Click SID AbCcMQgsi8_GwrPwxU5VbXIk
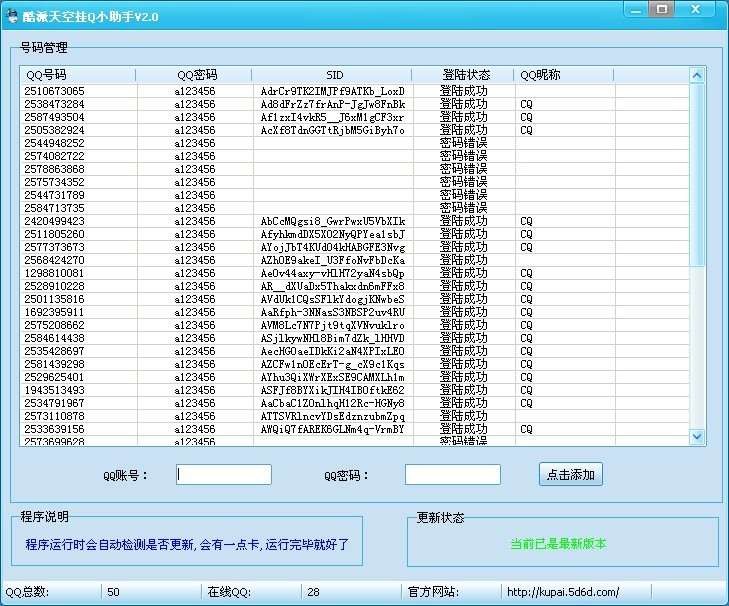The image size is (729, 606). coord(332,221)
